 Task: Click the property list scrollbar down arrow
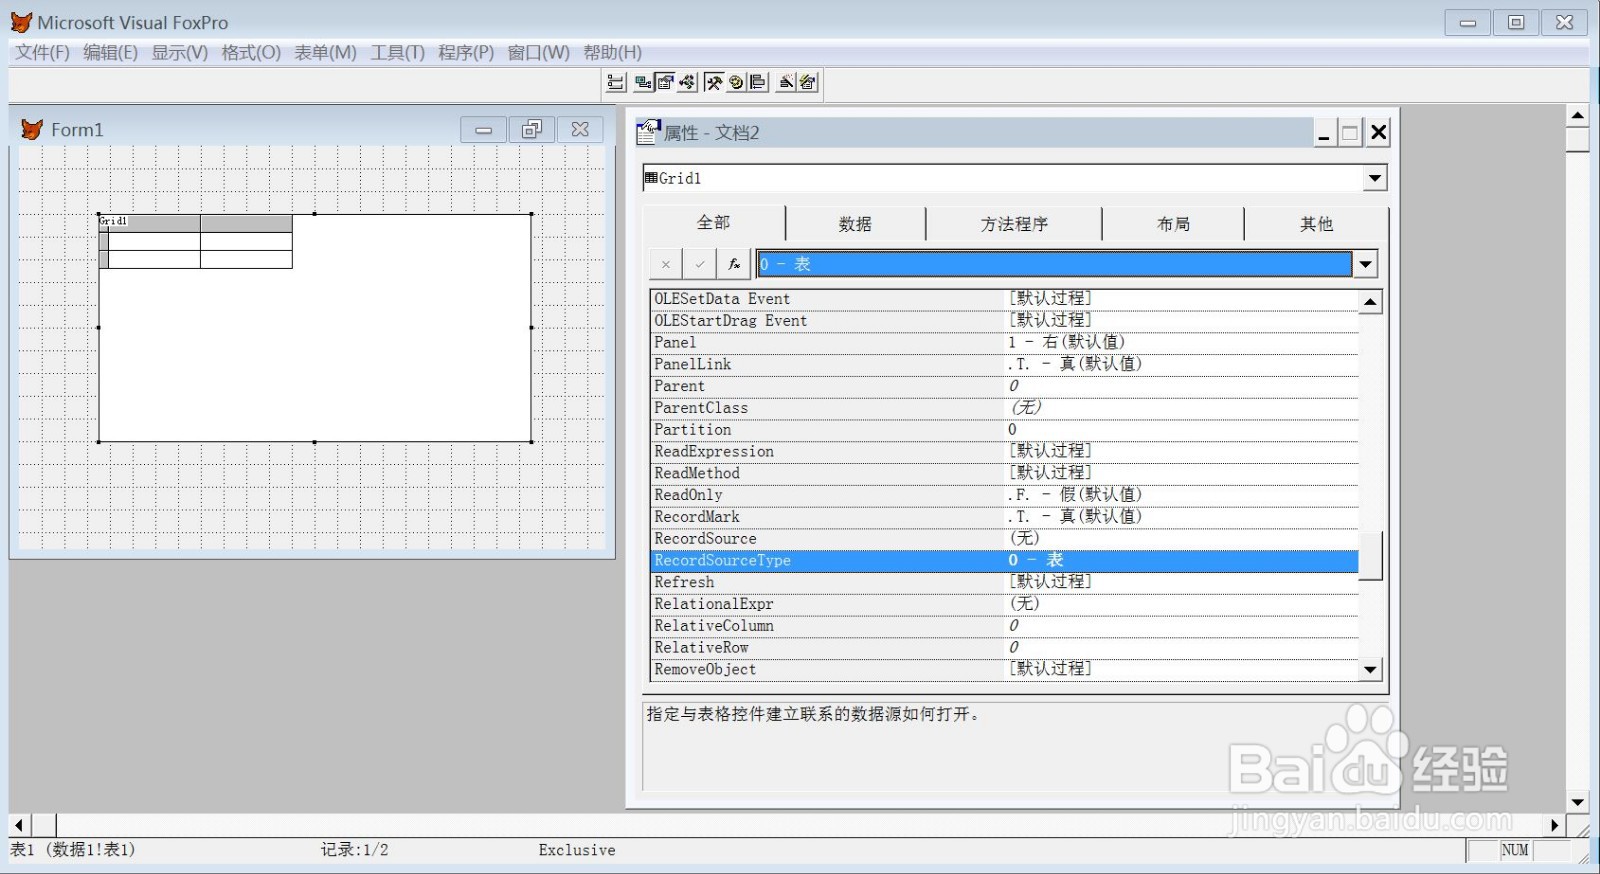pyautogui.click(x=1370, y=669)
